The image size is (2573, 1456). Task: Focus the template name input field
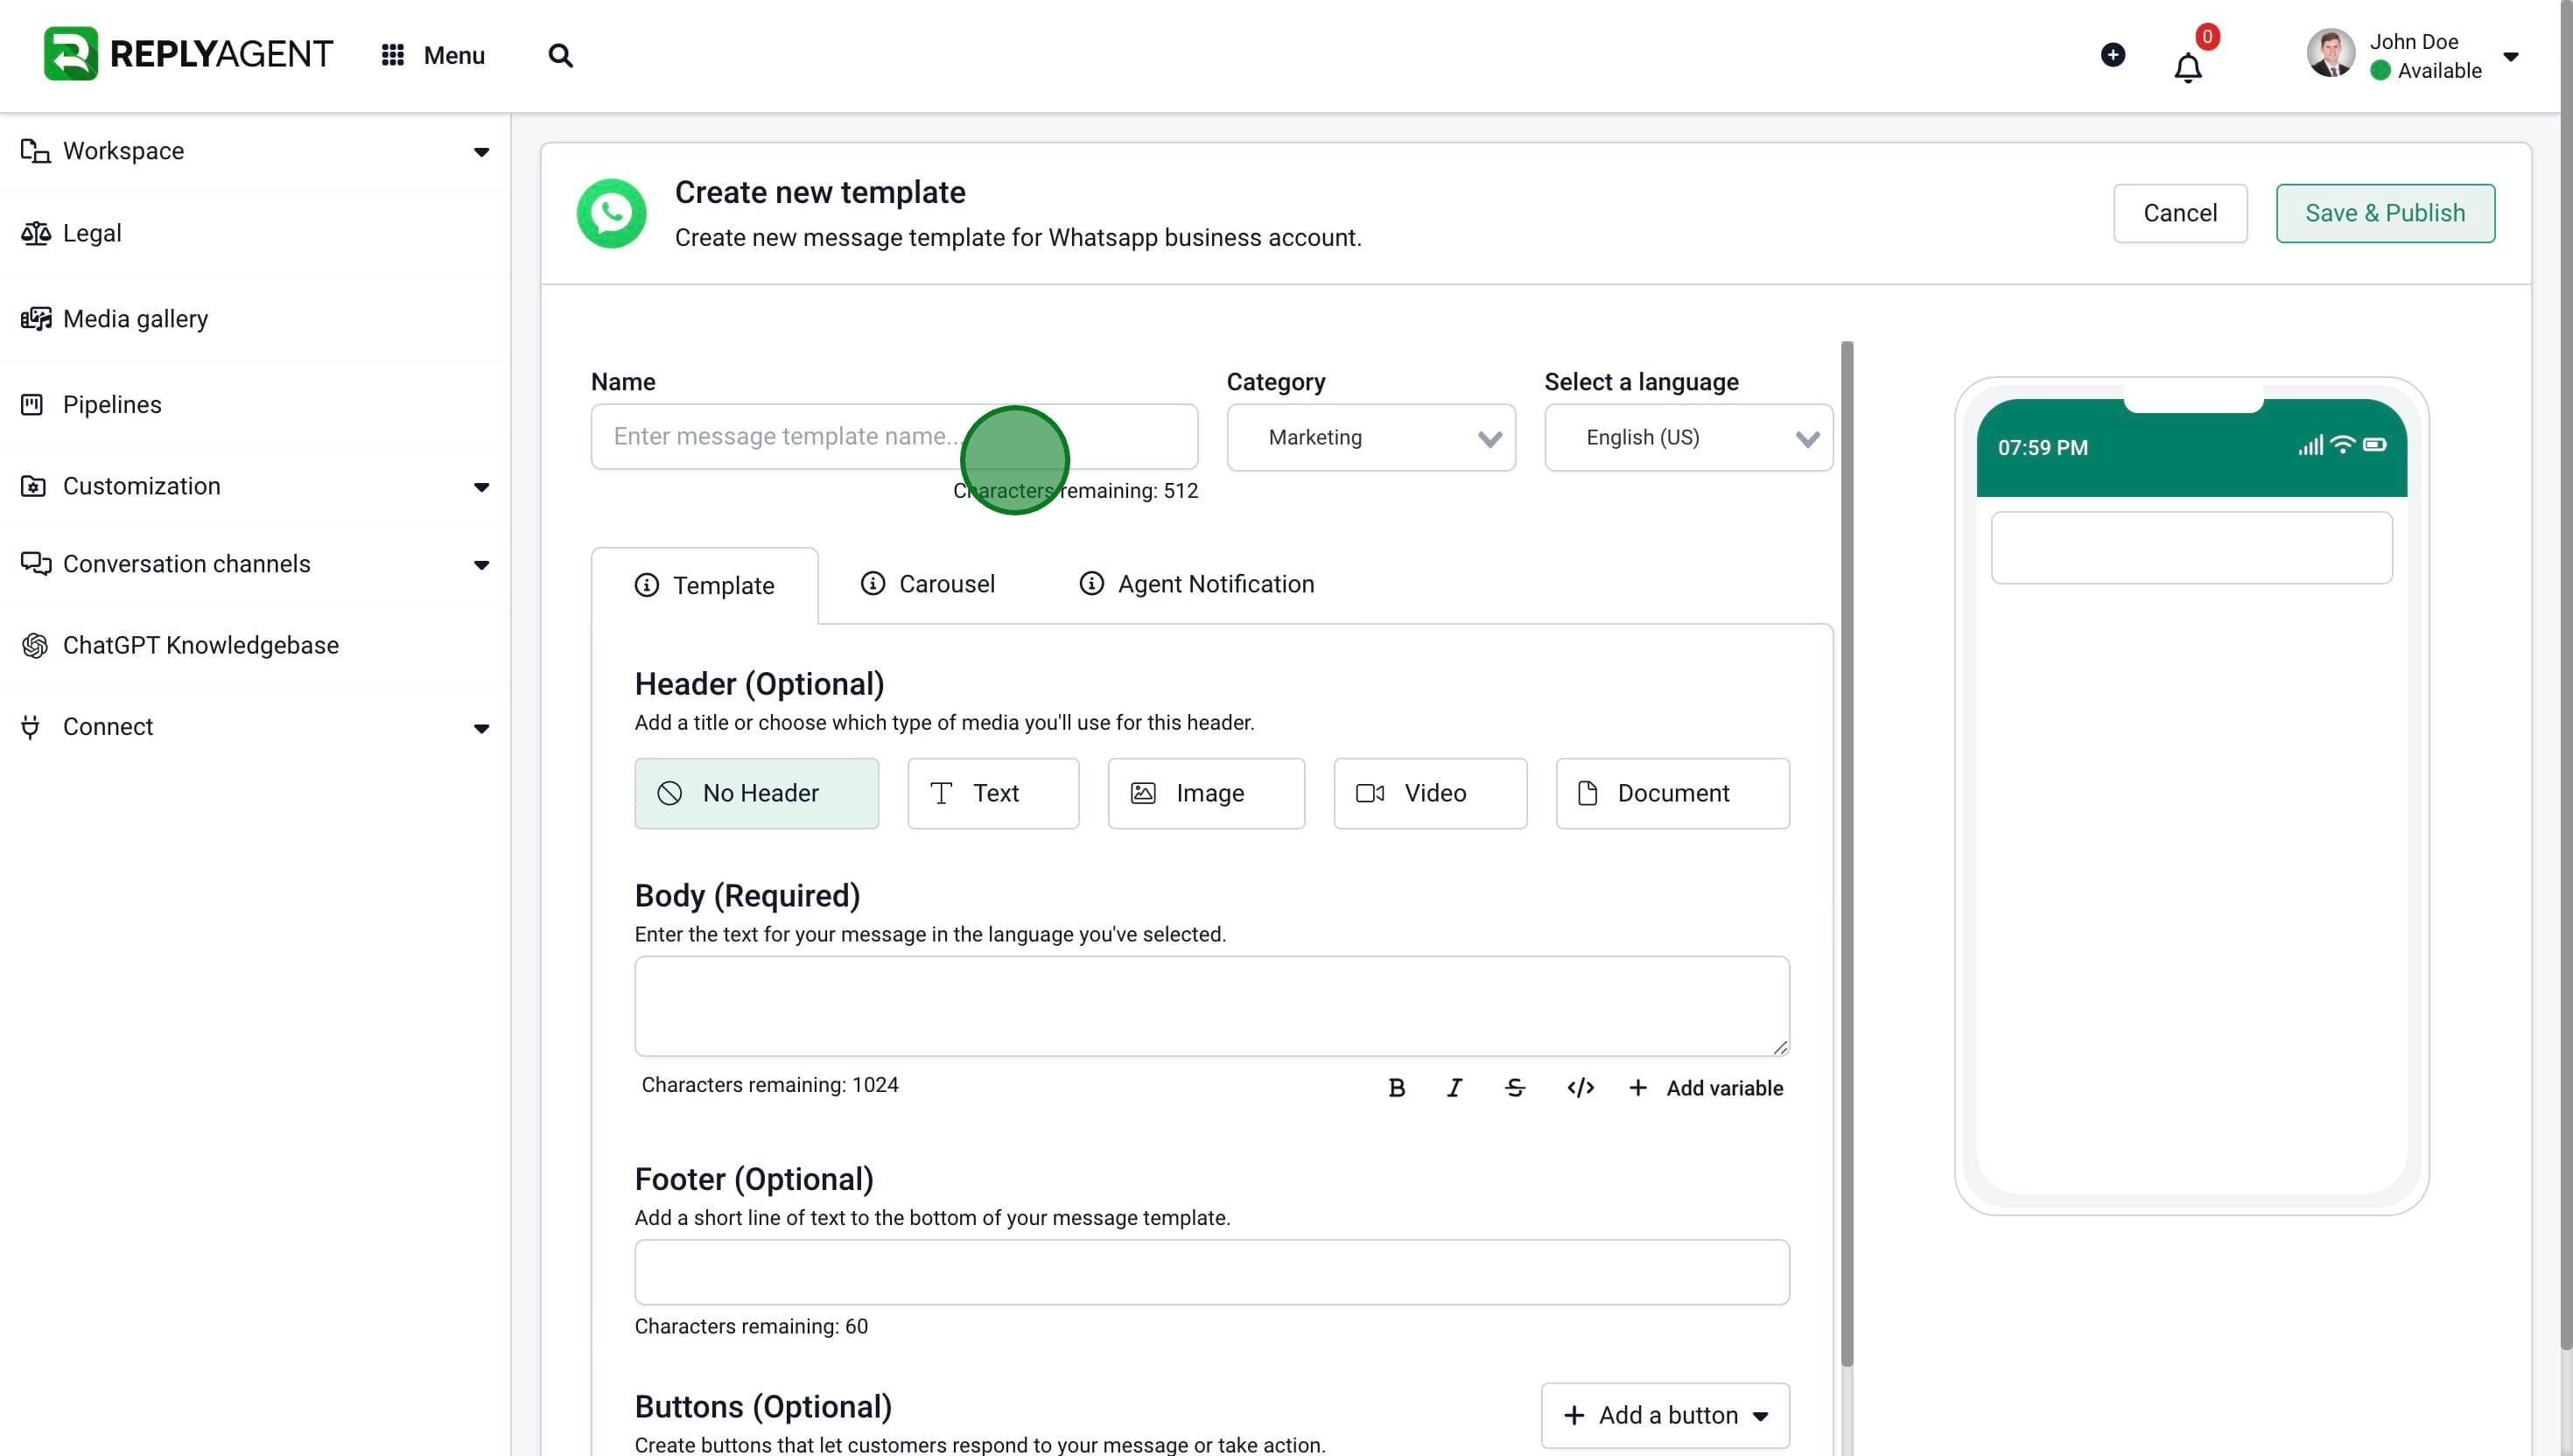pos(893,436)
